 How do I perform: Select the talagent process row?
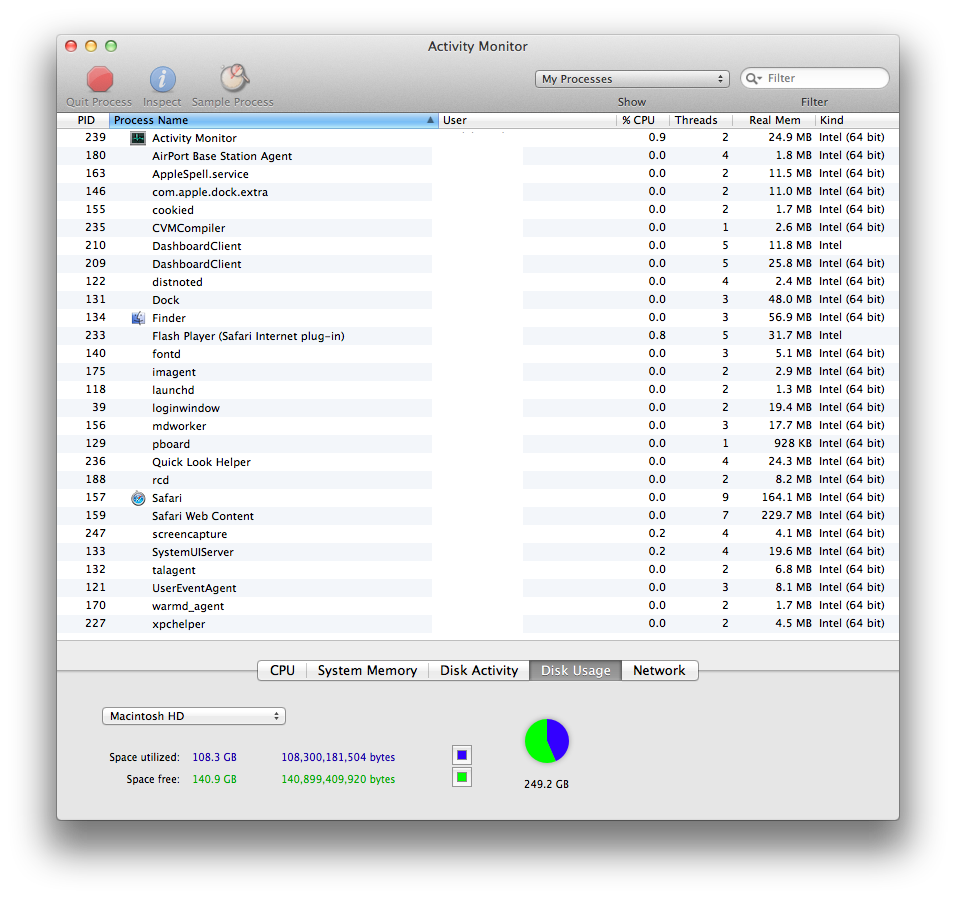click(478, 570)
